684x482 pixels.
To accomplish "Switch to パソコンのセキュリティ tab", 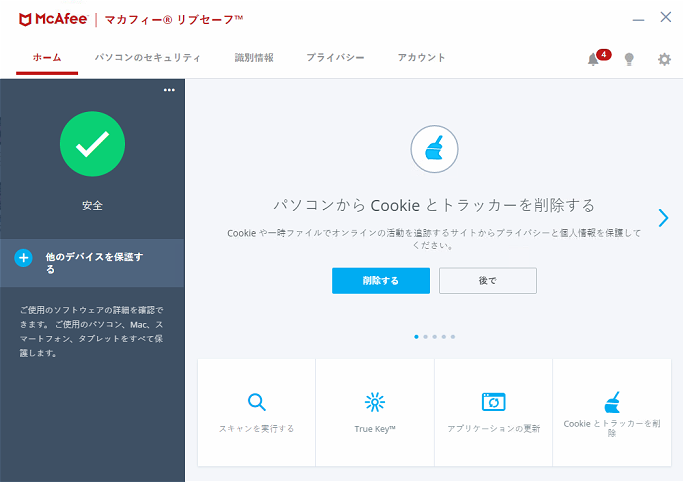I will [x=147, y=58].
